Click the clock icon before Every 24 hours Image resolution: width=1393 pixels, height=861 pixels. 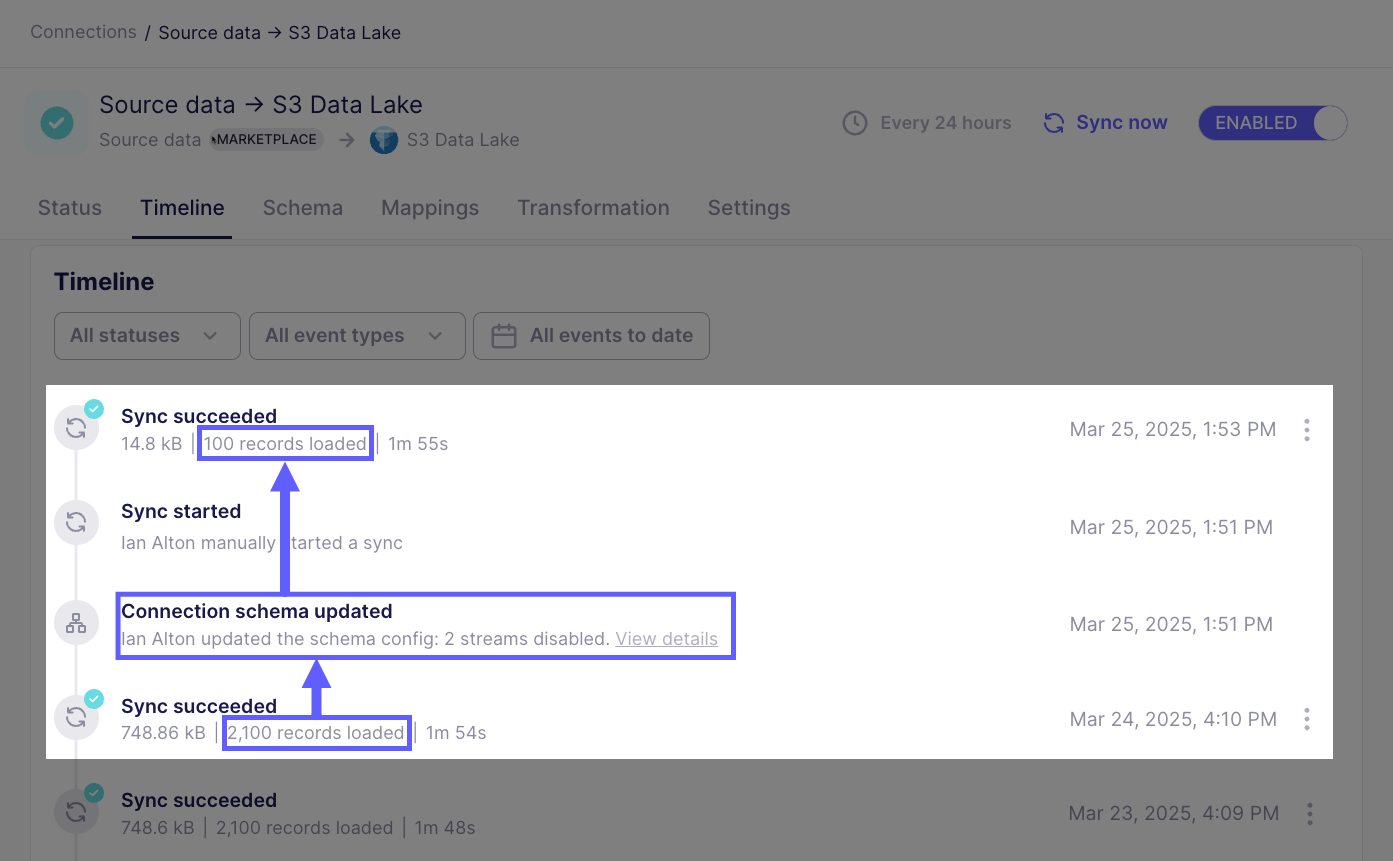pos(855,122)
